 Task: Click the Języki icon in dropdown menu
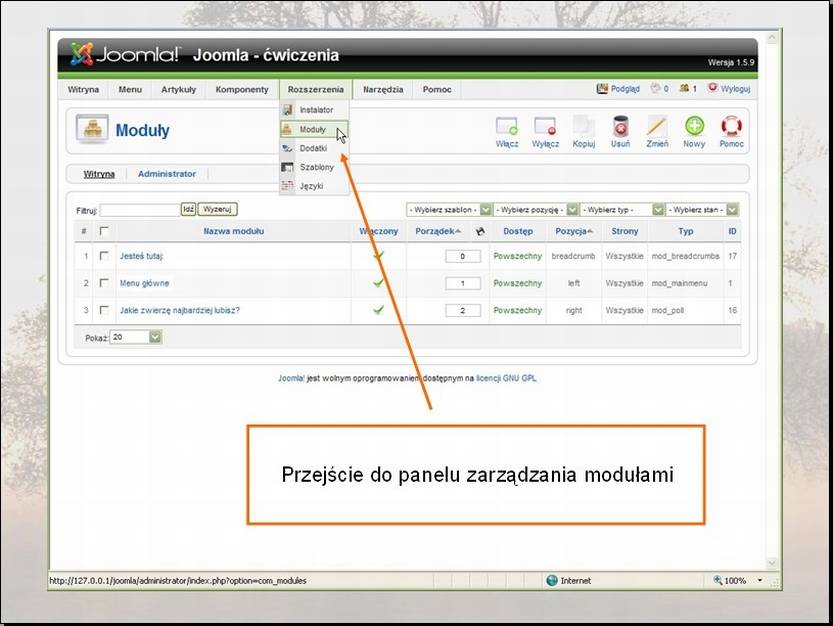click(x=287, y=186)
